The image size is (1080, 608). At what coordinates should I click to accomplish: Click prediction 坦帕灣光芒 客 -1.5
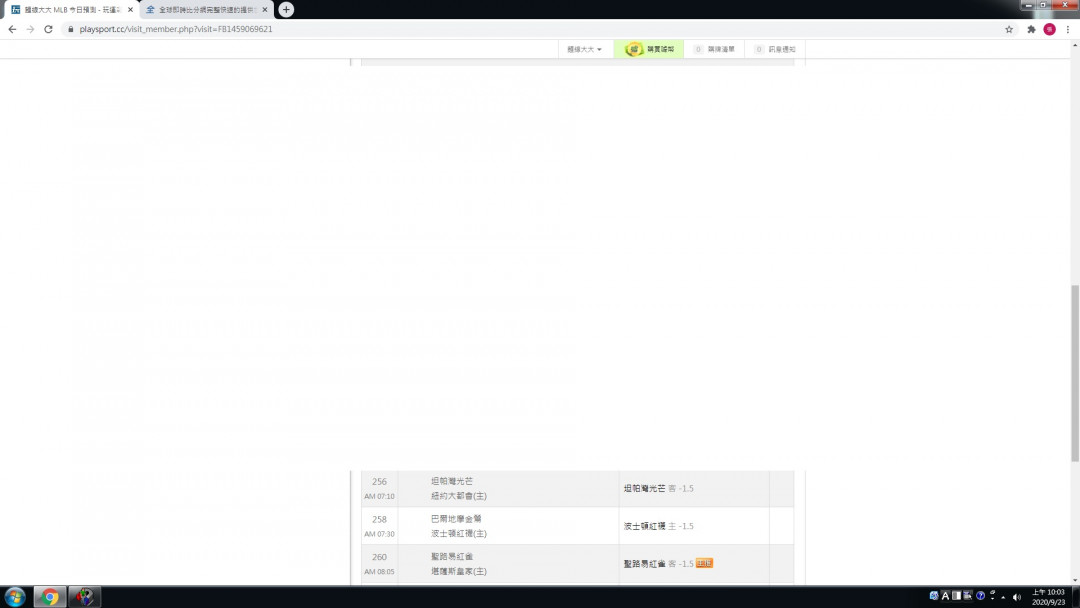pos(658,488)
